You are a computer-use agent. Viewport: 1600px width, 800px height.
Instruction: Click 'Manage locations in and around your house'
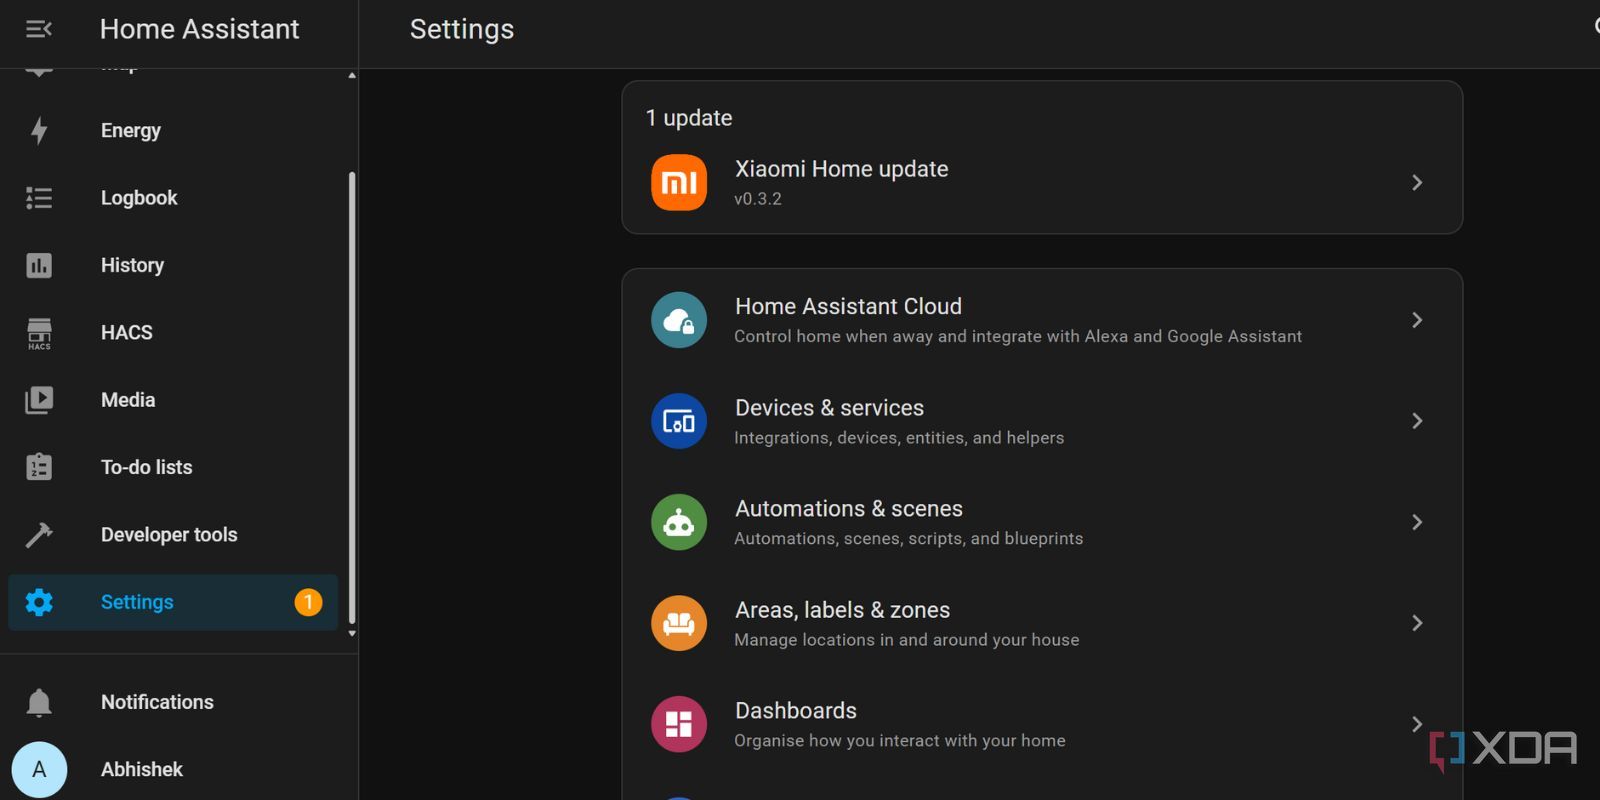tap(906, 640)
